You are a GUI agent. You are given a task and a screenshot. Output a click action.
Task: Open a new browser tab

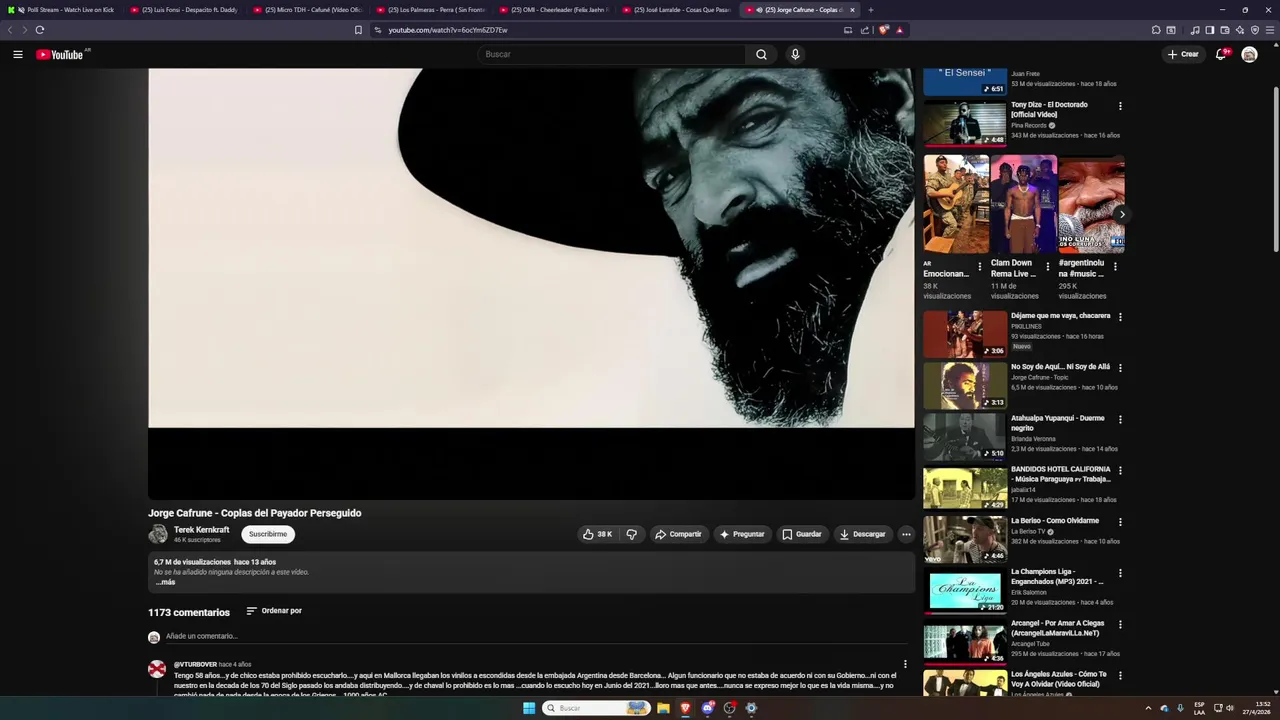tap(870, 10)
